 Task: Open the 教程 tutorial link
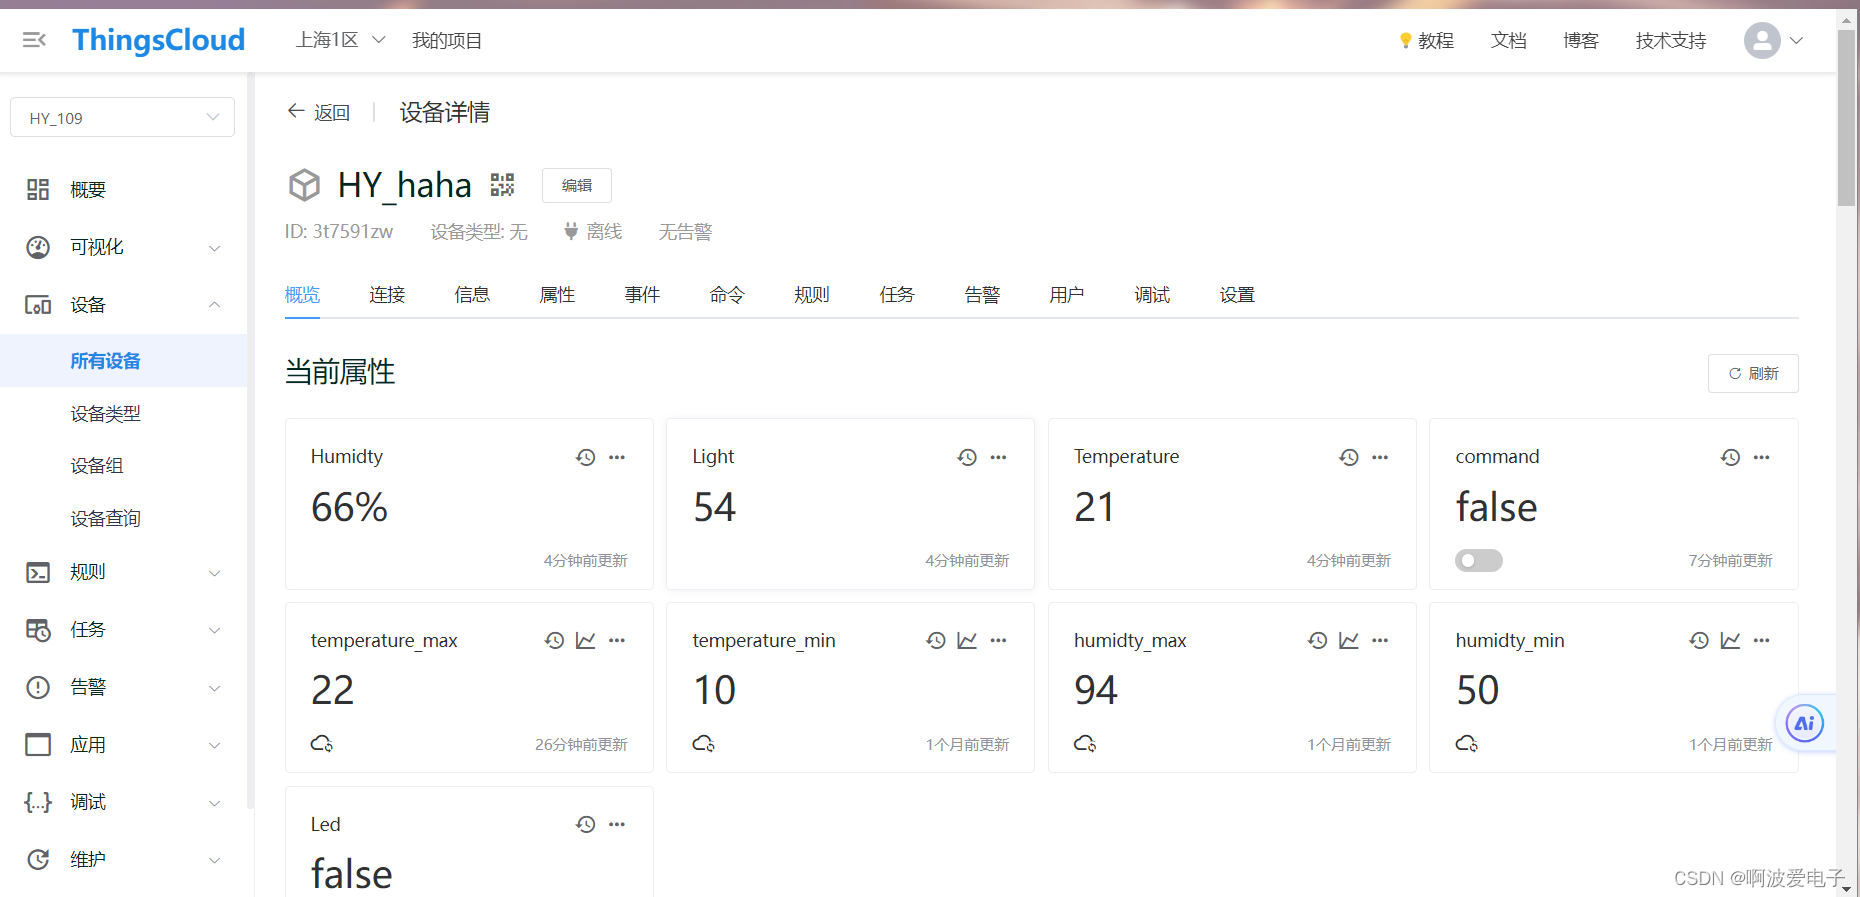(1427, 40)
